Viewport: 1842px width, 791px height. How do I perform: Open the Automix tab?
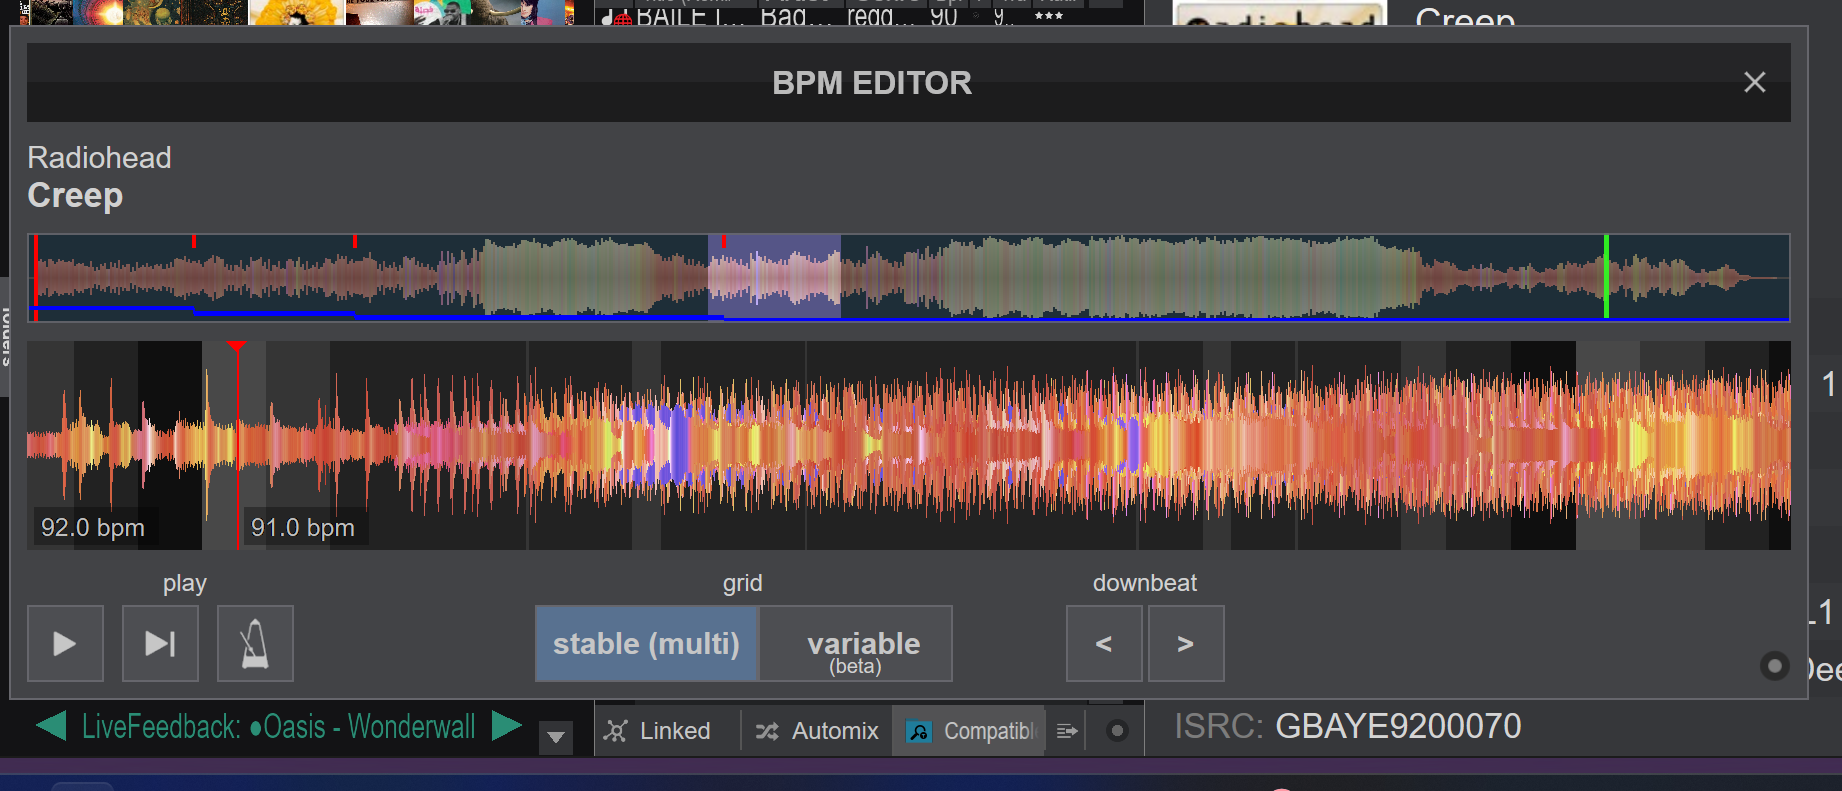(817, 731)
